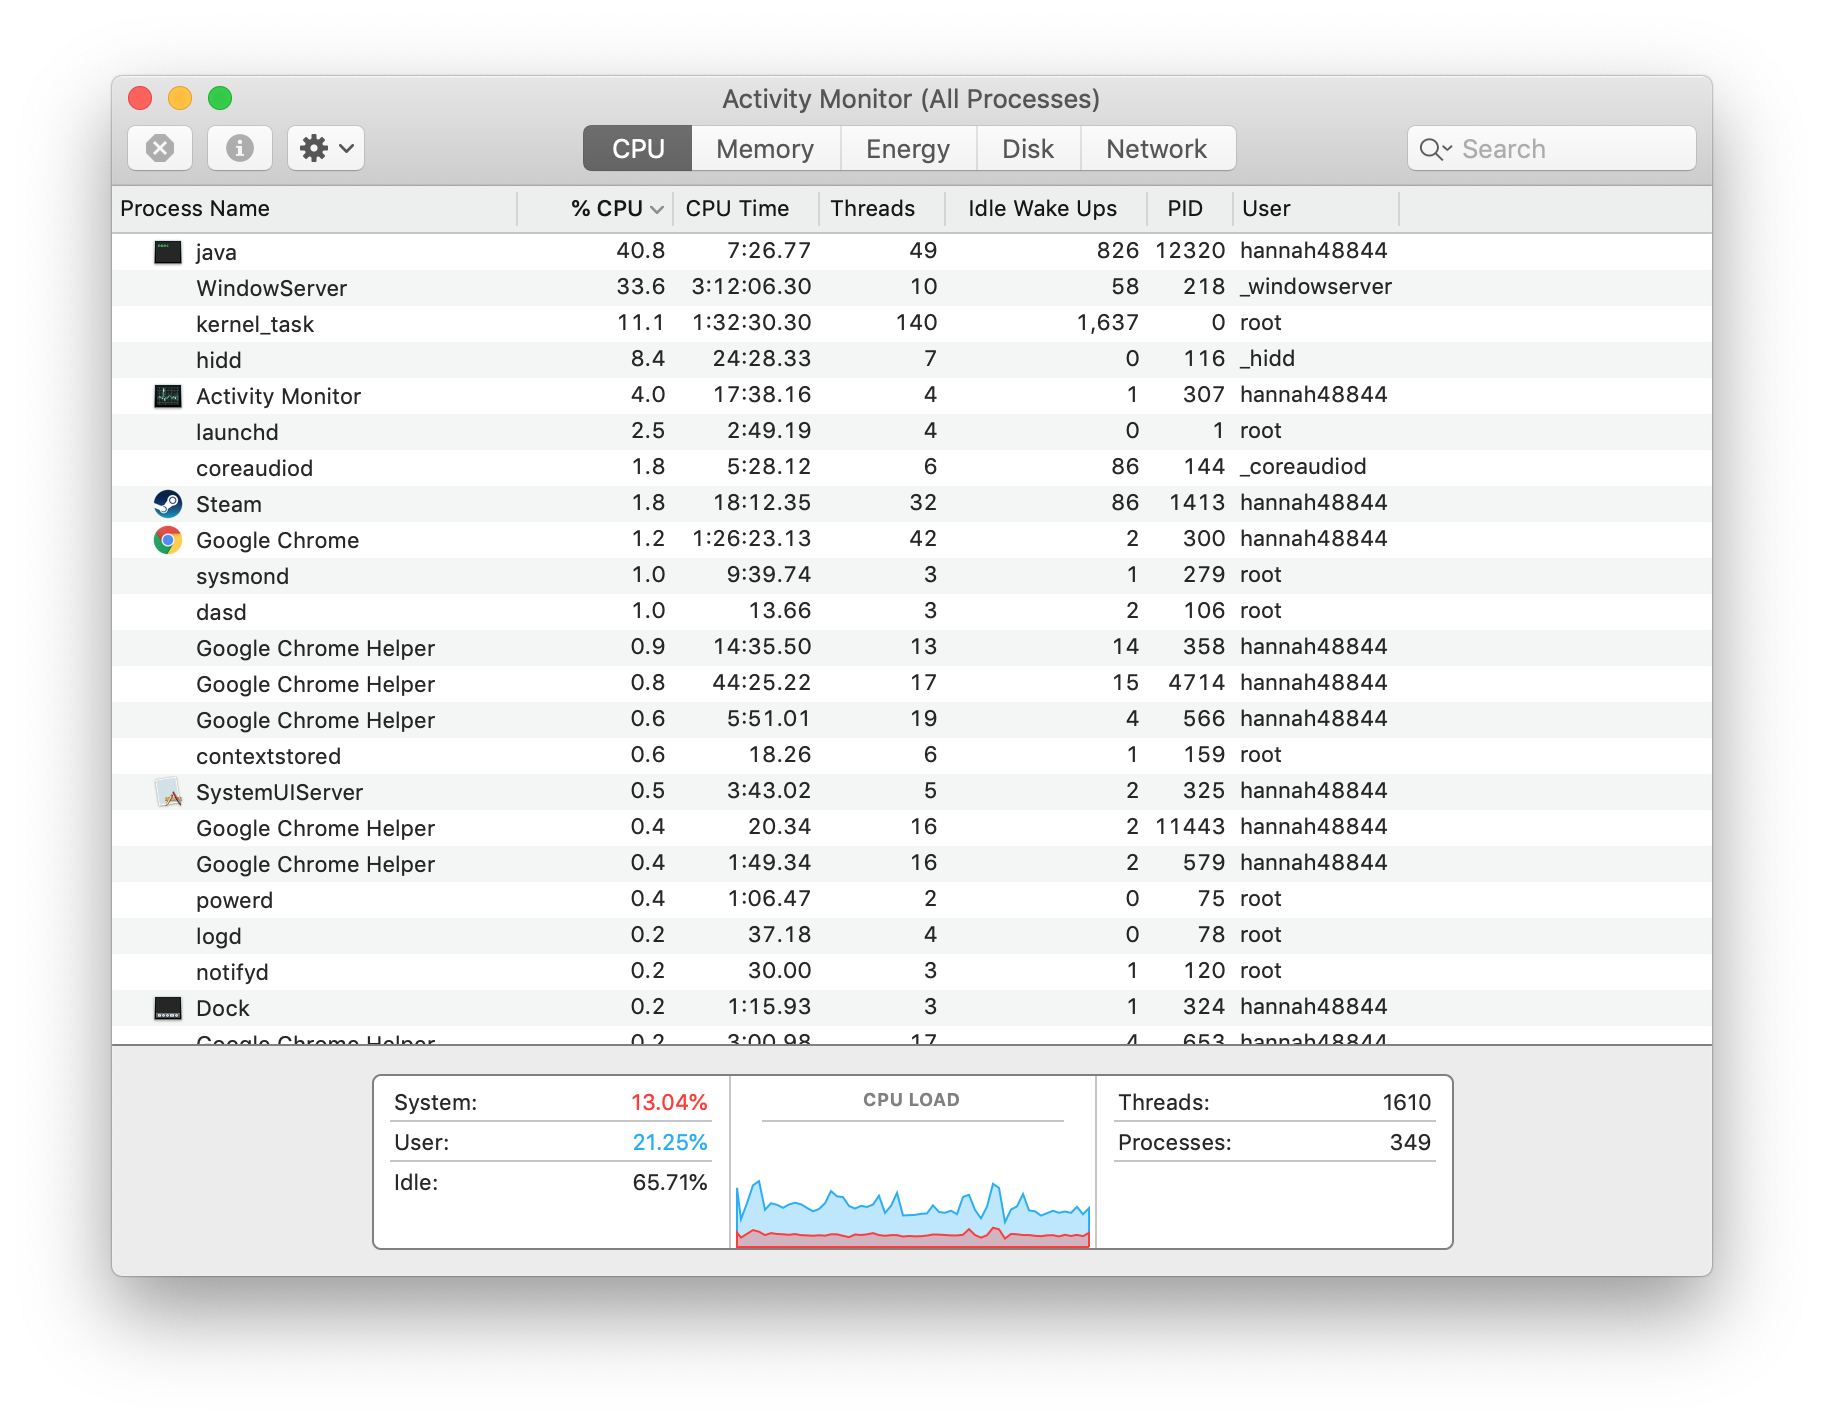
Task: Select the hidd process row
Action: tap(912, 360)
